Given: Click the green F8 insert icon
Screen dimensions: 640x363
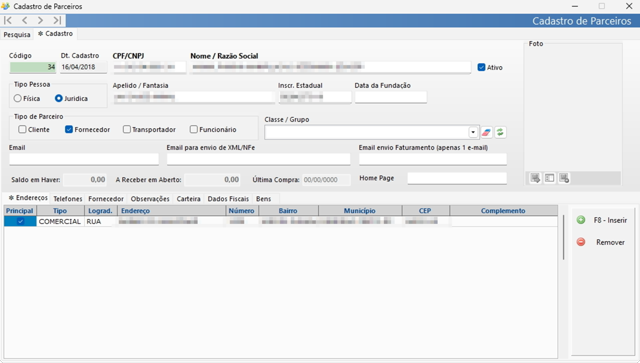Looking at the screenshot, I should pyautogui.click(x=580, y=220).
